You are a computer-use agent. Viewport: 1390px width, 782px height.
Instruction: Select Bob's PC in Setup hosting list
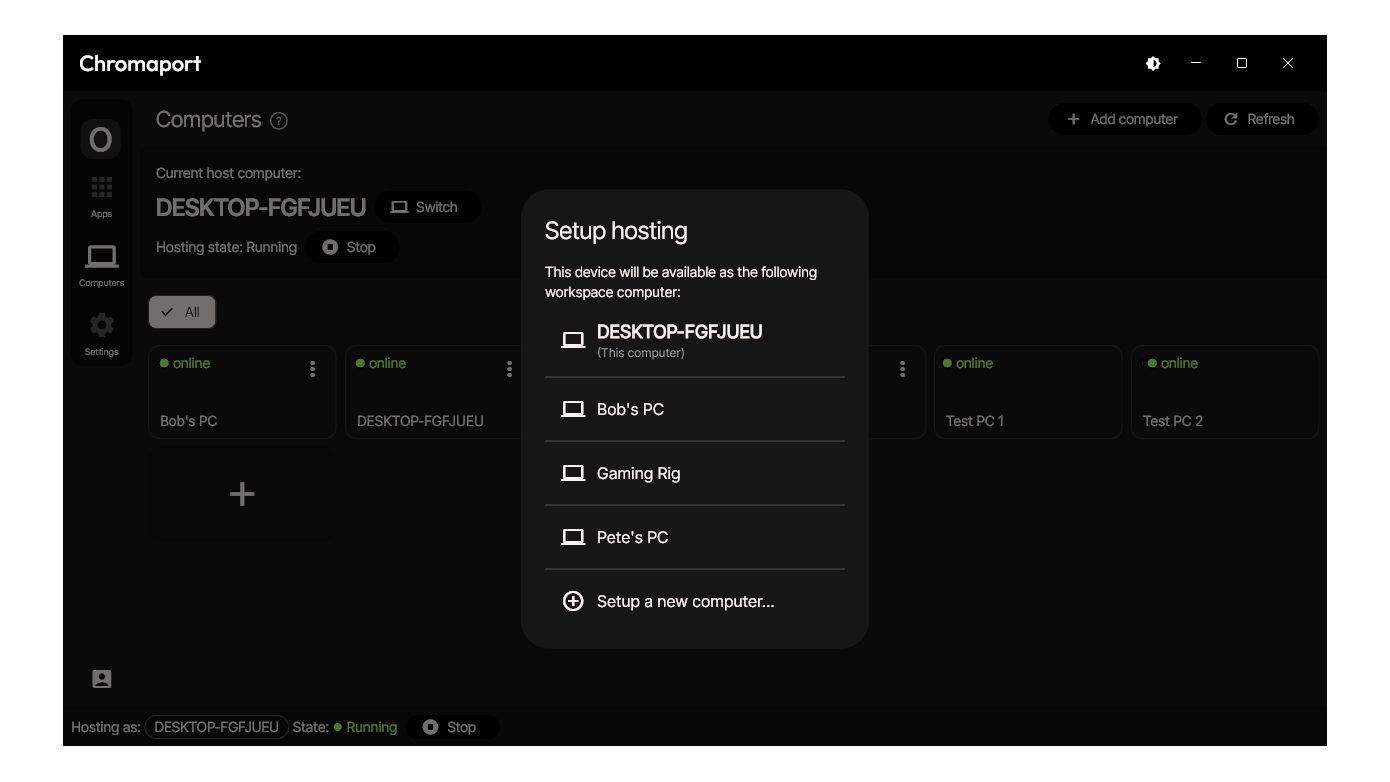click(694, 409)
